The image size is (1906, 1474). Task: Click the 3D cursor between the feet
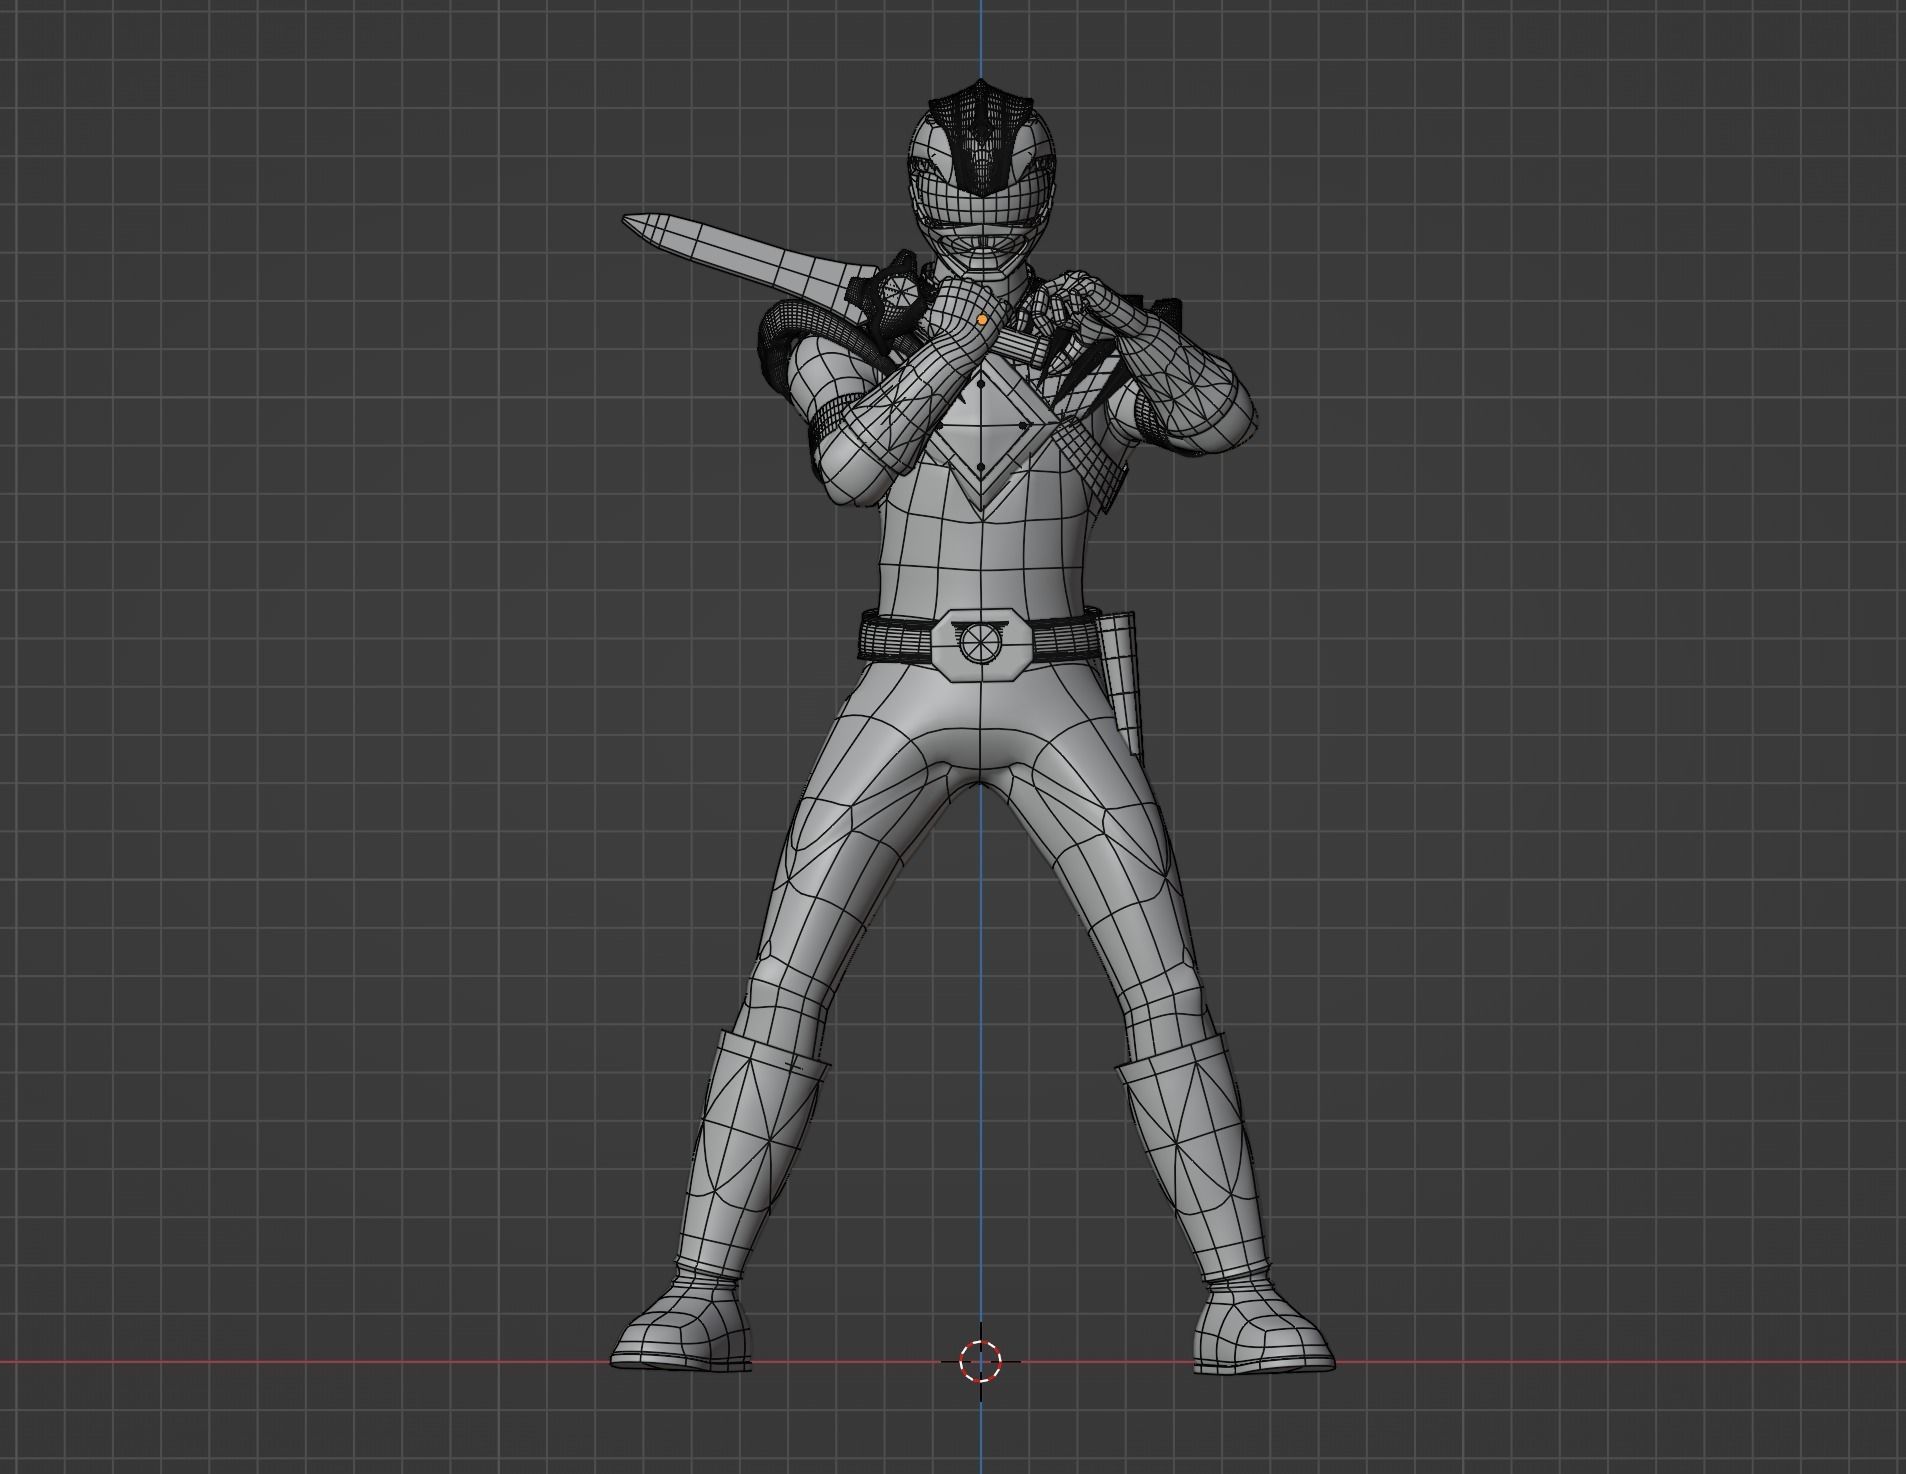(x=983, y=1362)
